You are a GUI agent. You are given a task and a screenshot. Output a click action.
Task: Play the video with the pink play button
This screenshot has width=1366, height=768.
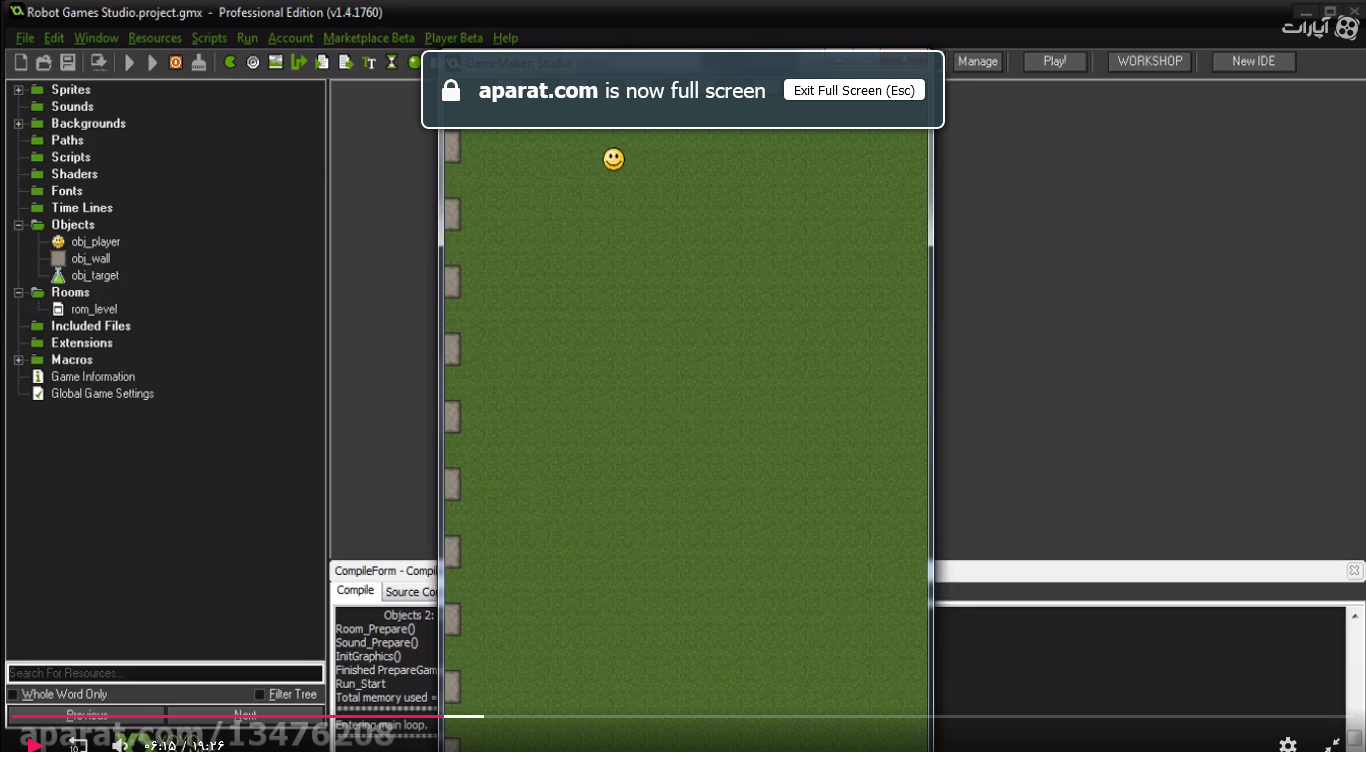click(x=34, y=745)
